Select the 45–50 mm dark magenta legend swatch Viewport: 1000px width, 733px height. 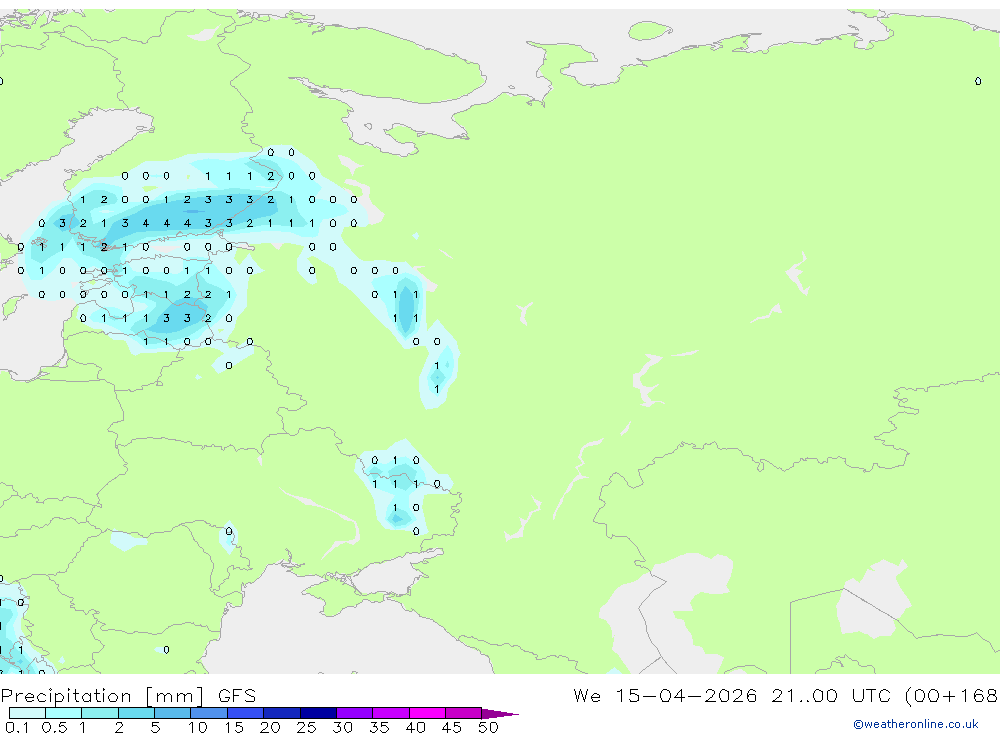[x=463, y=713]
